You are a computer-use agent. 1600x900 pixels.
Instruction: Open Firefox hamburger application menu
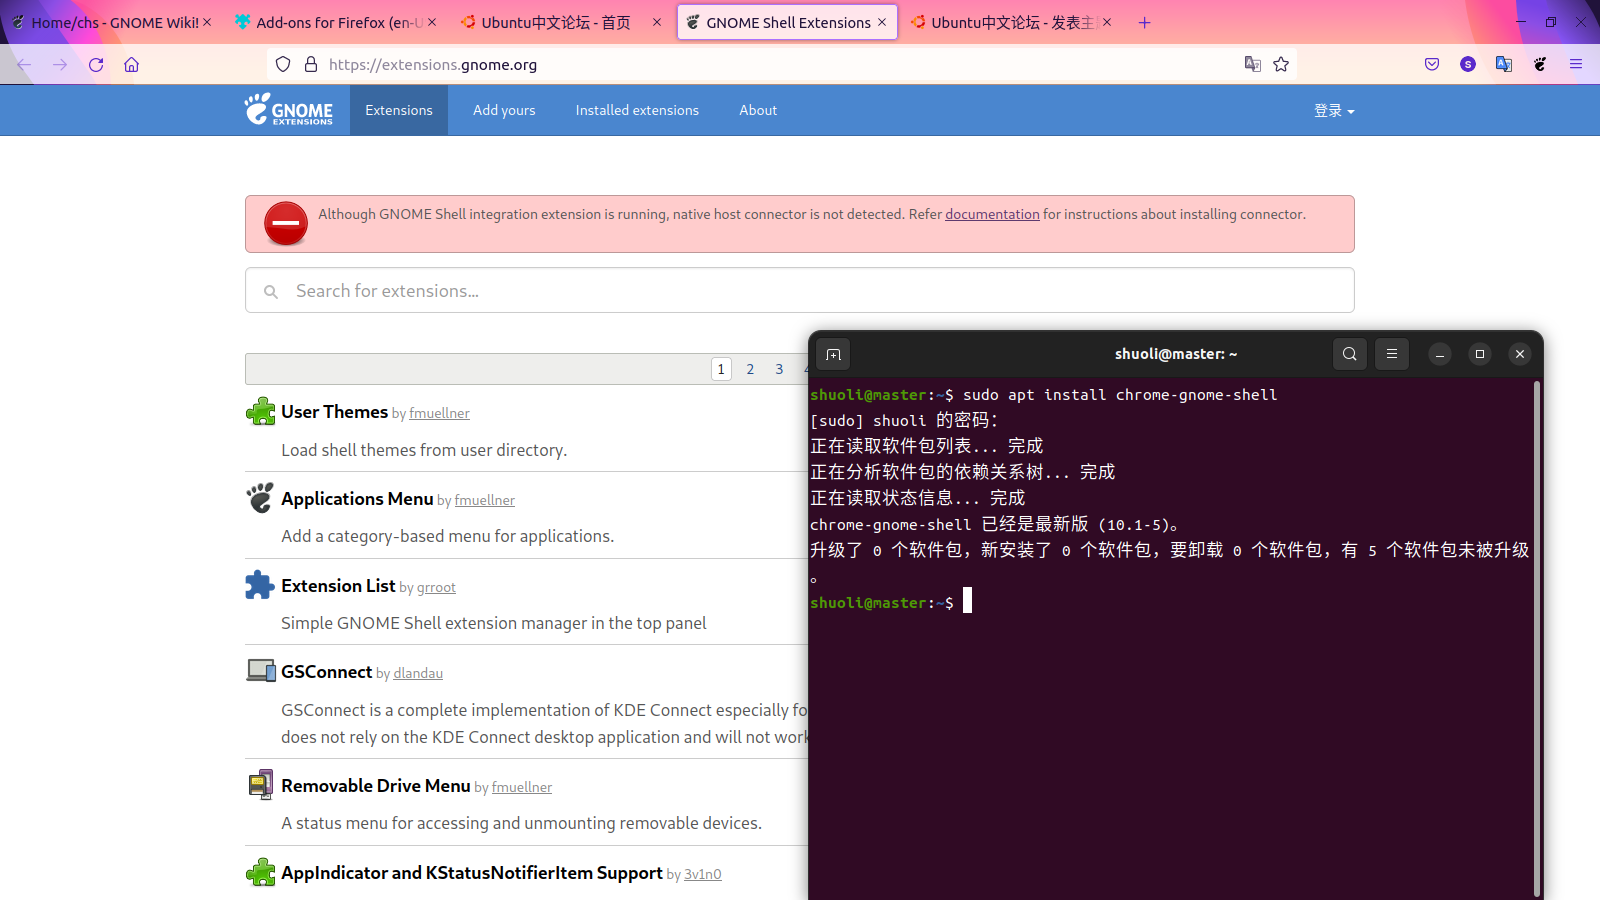pos(1576,64)
